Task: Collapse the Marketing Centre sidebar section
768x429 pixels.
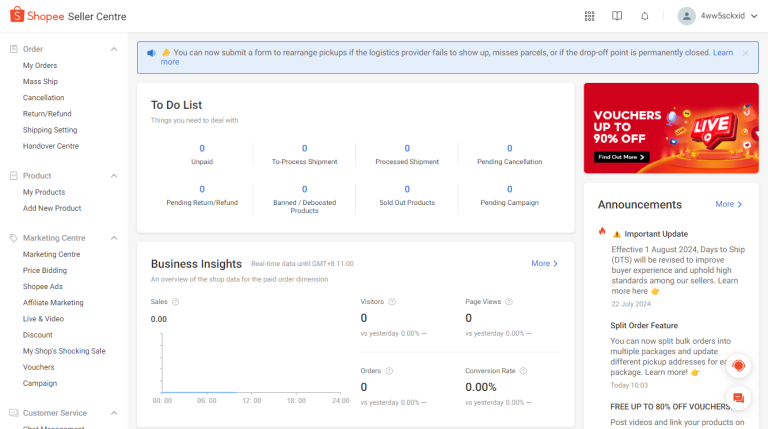Action: pyautogui.click(x=114, y=238)
